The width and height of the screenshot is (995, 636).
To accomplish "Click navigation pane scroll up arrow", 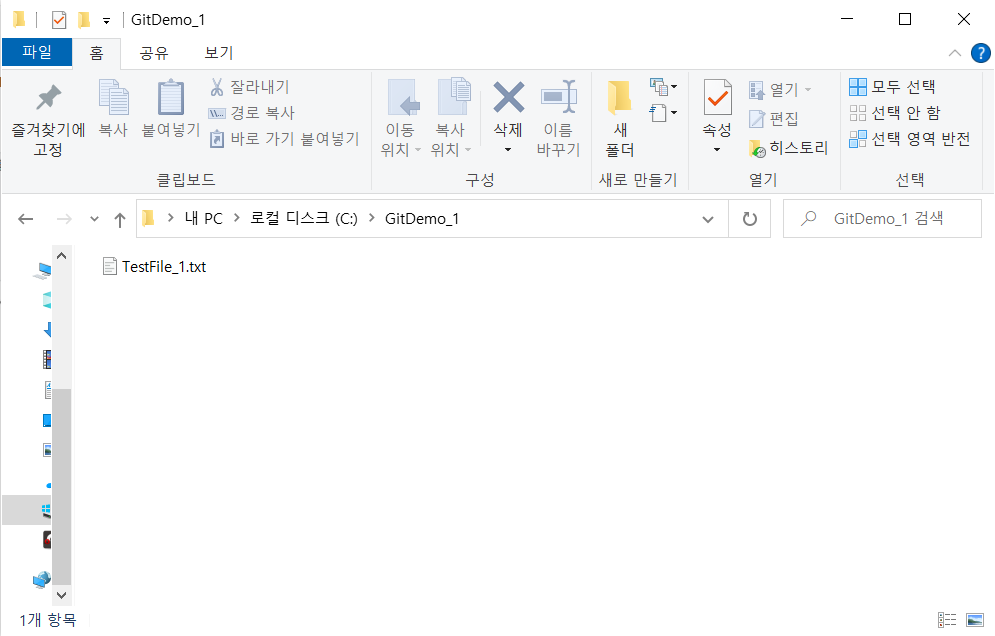I will (x=62, y=256).
